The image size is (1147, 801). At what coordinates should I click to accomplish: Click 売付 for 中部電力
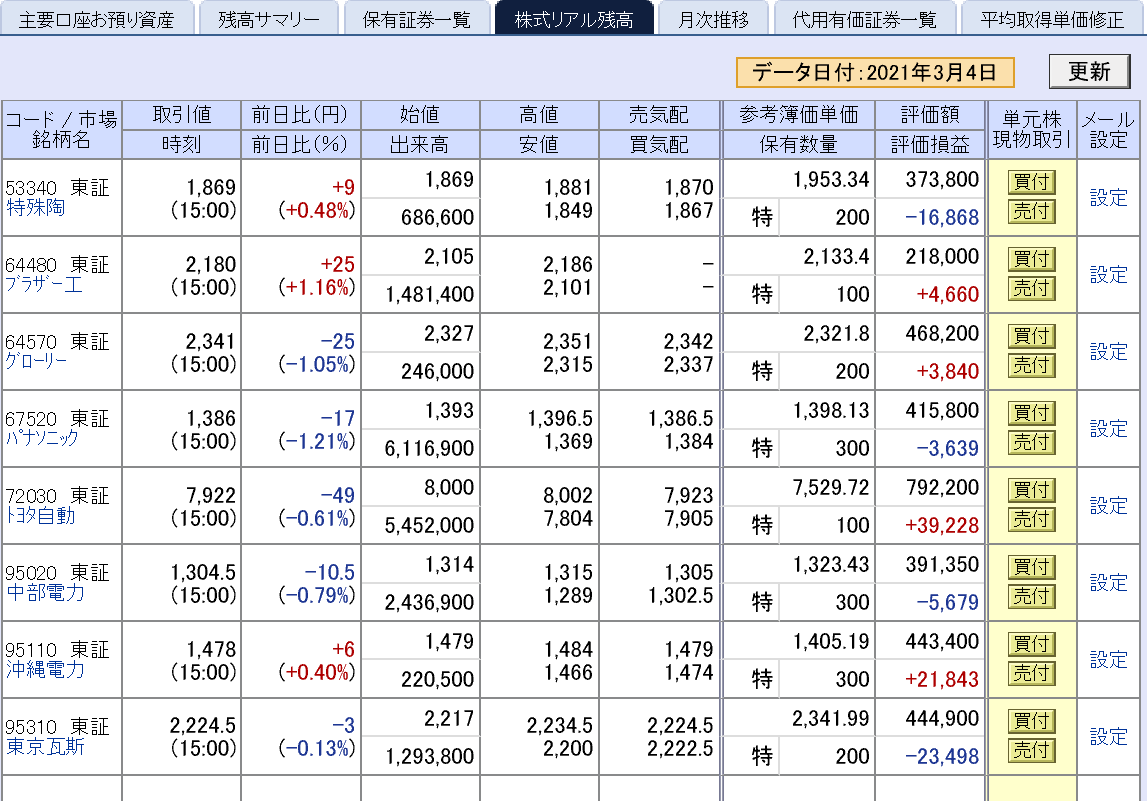[x=1031, y=596]
